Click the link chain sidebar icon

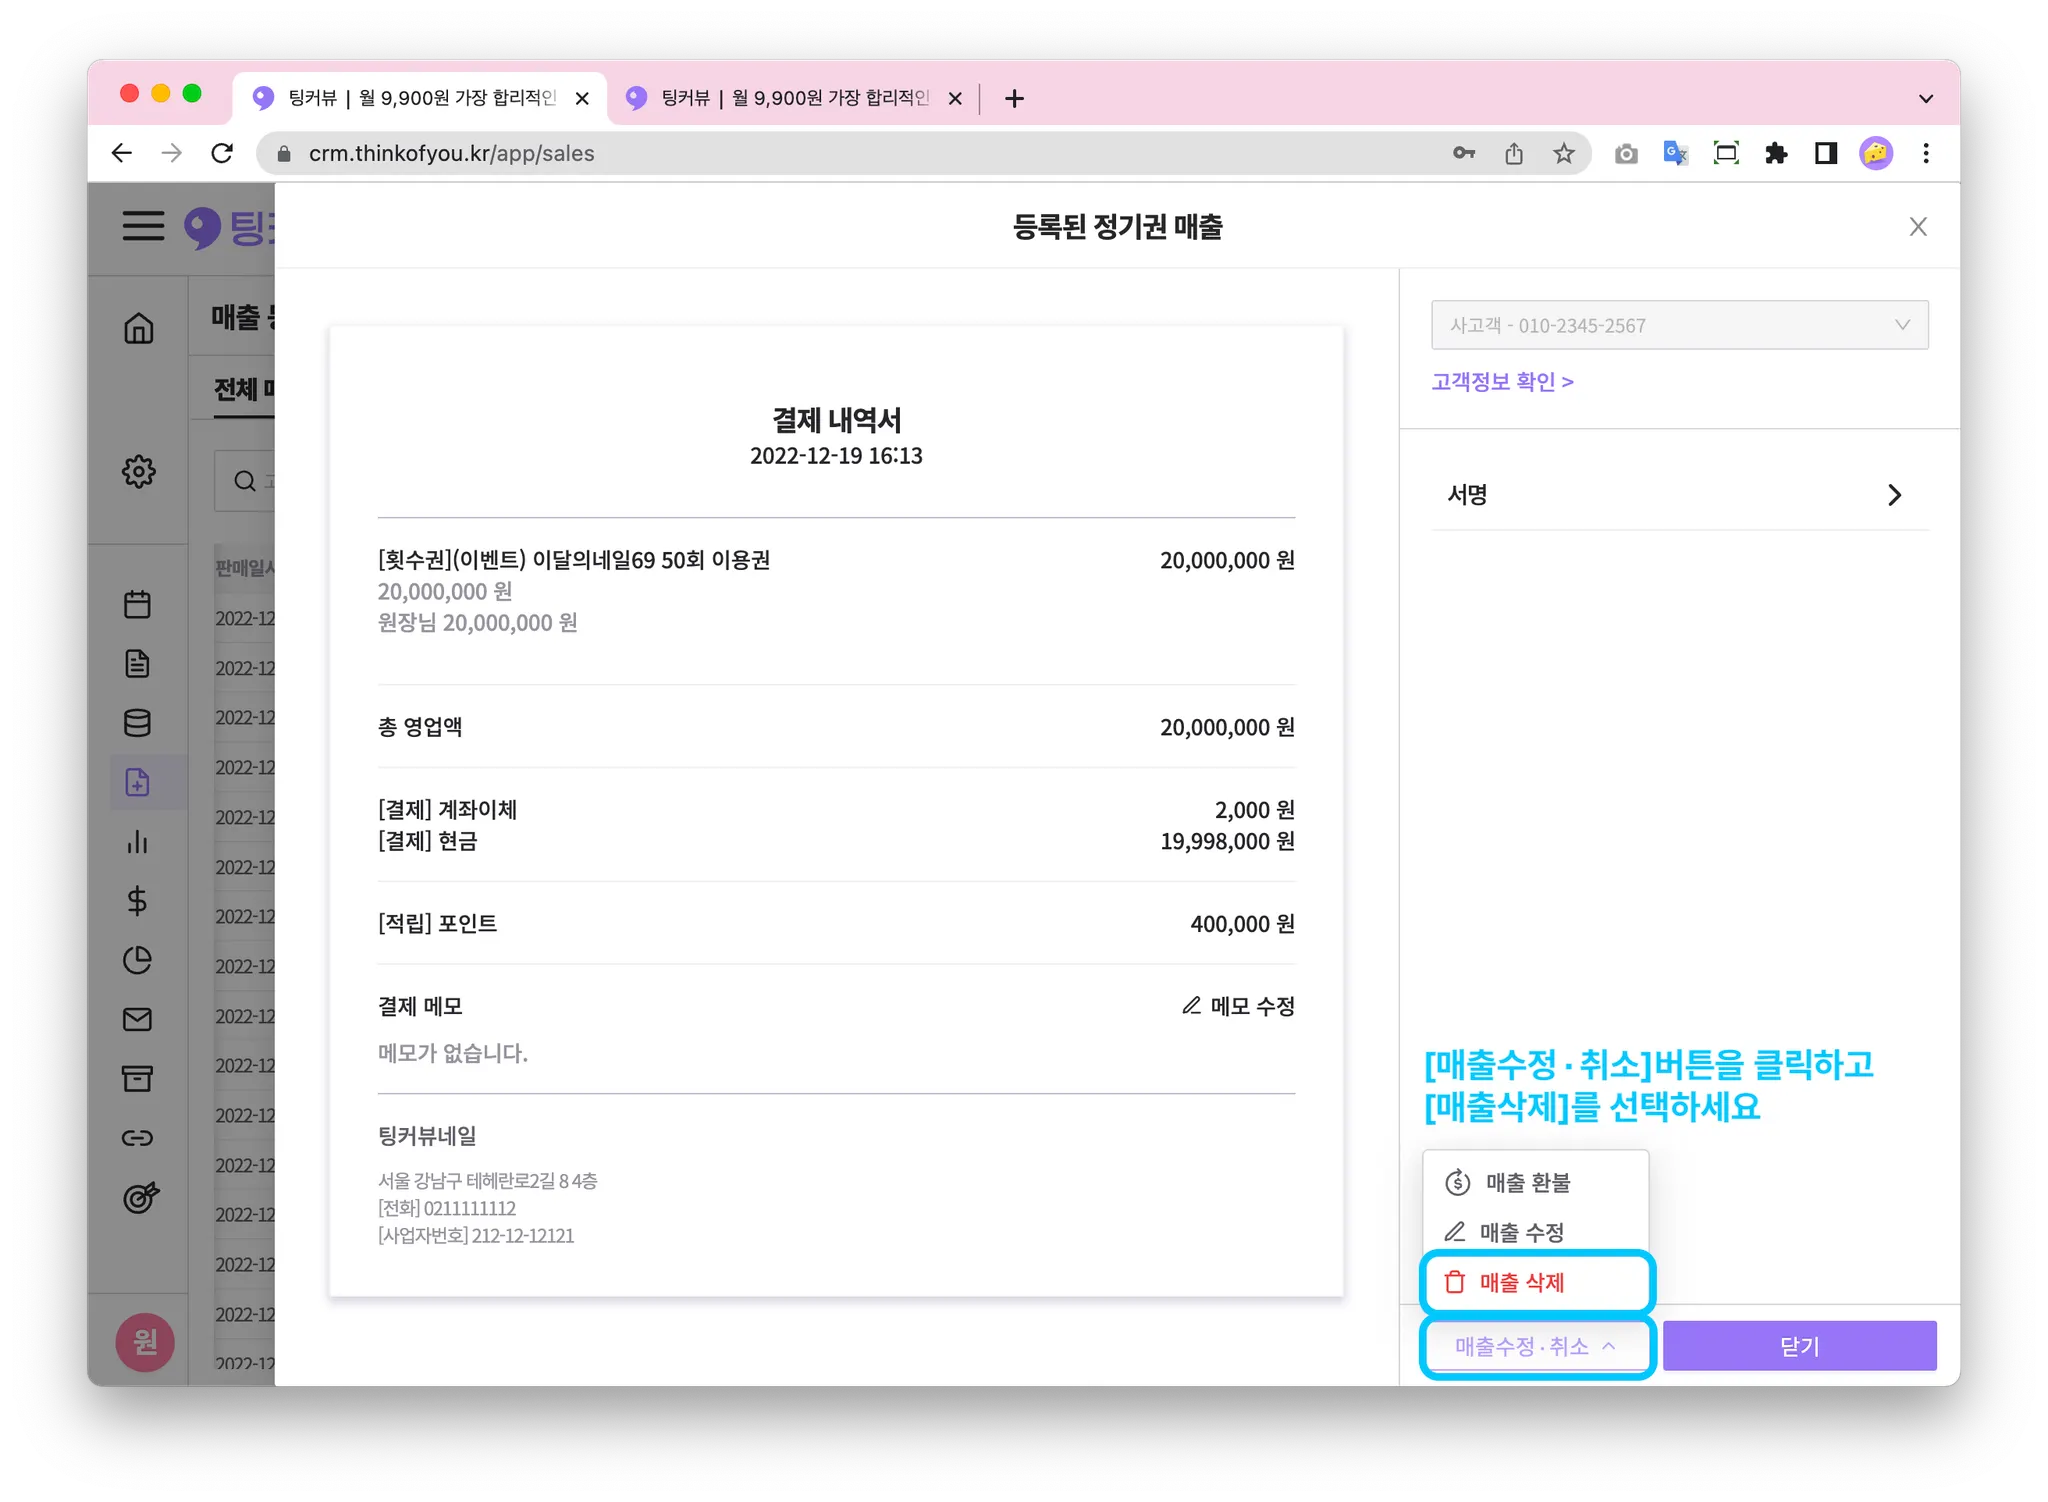(138, 1138)
